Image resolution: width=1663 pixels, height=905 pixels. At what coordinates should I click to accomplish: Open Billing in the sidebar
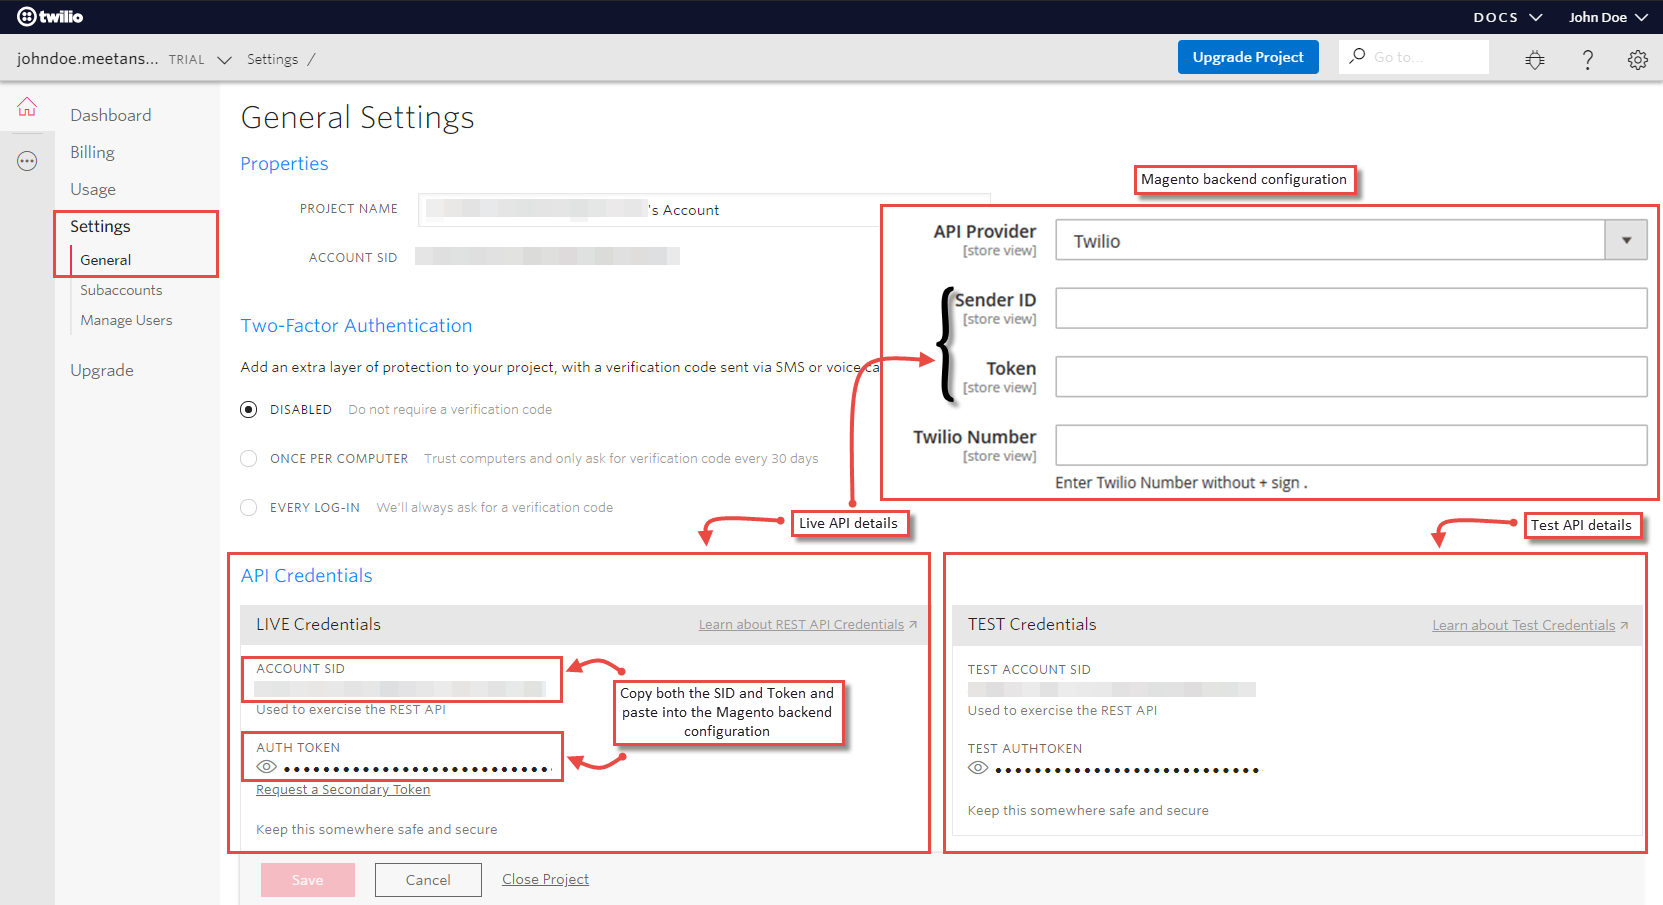click(92, 152)
